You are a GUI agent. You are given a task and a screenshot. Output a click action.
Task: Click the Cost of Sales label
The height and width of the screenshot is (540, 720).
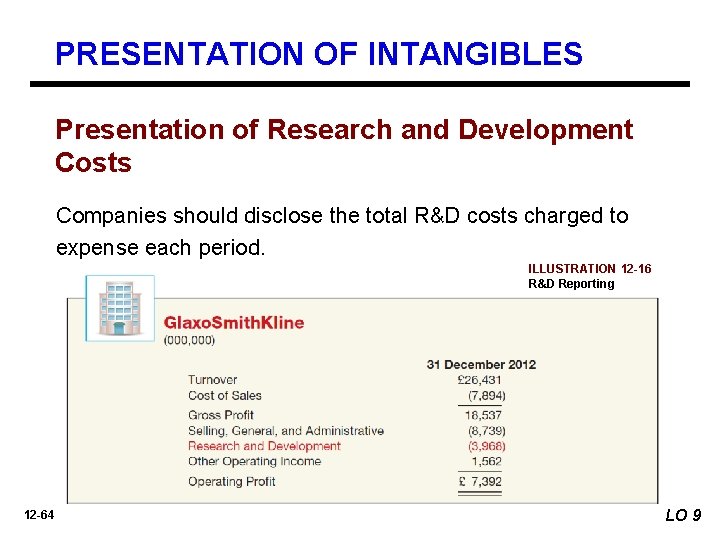coord(225,395)
